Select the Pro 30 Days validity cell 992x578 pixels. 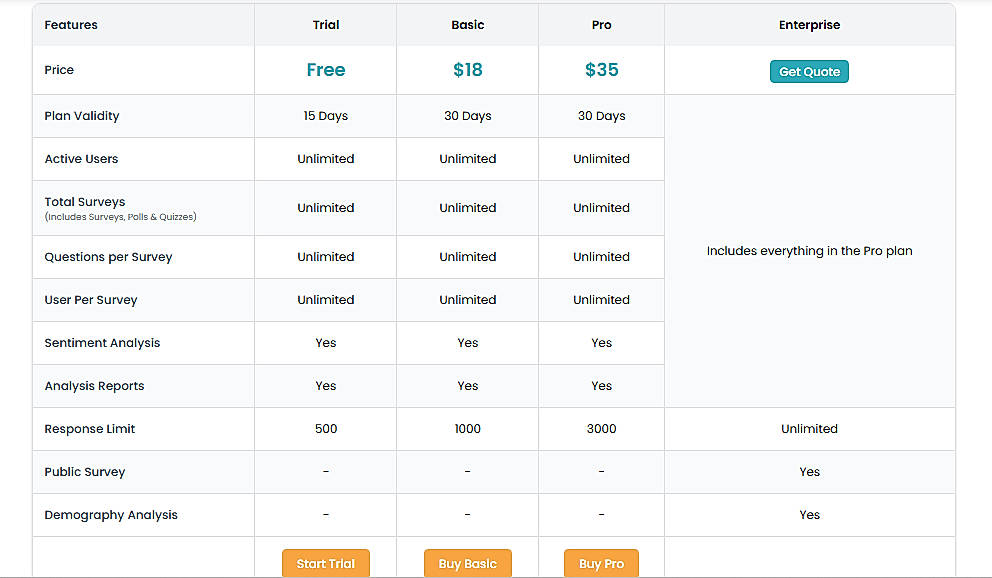[x=602, y=116]
